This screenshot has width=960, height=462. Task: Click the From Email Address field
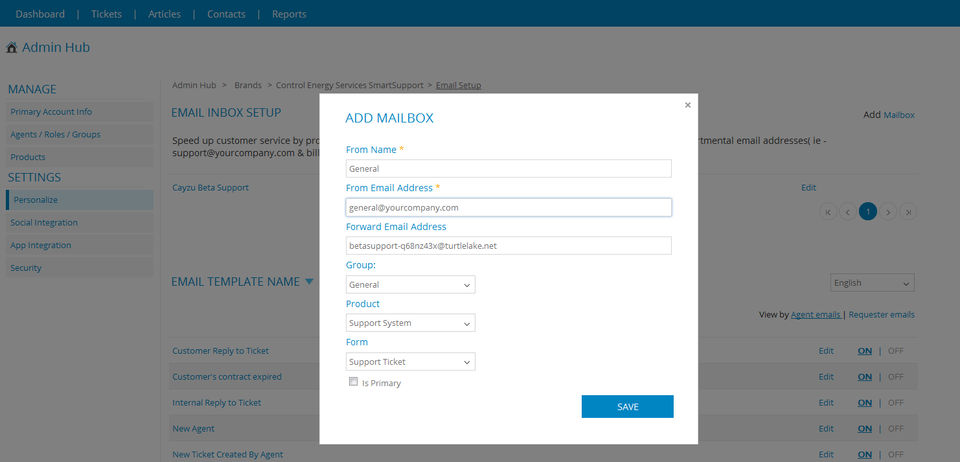click(x=508, y=207)
